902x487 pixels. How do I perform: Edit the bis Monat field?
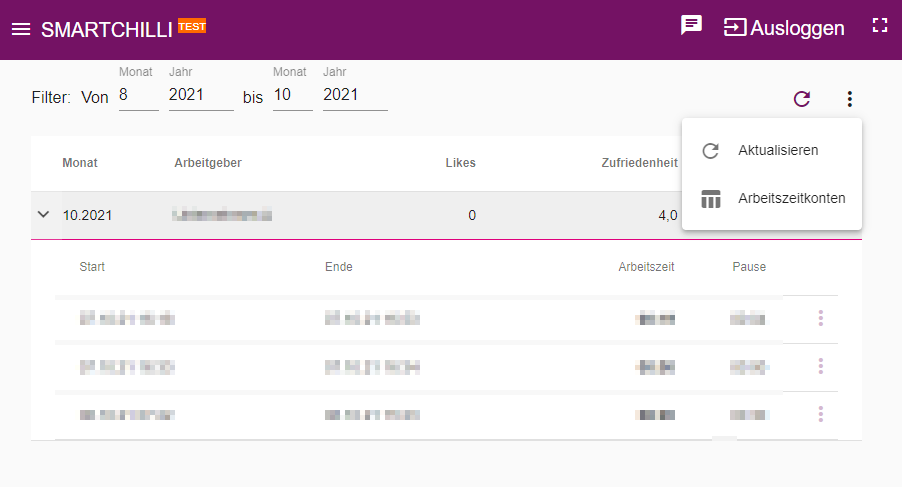[292, 95]
